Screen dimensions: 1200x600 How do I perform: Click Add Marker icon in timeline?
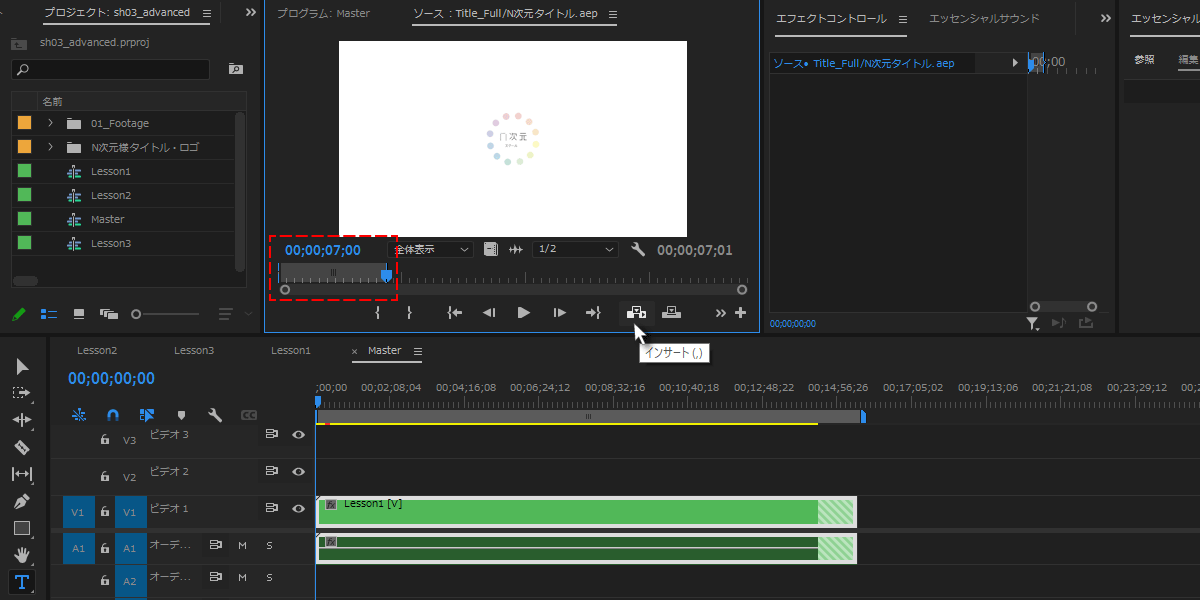point(181,414)
